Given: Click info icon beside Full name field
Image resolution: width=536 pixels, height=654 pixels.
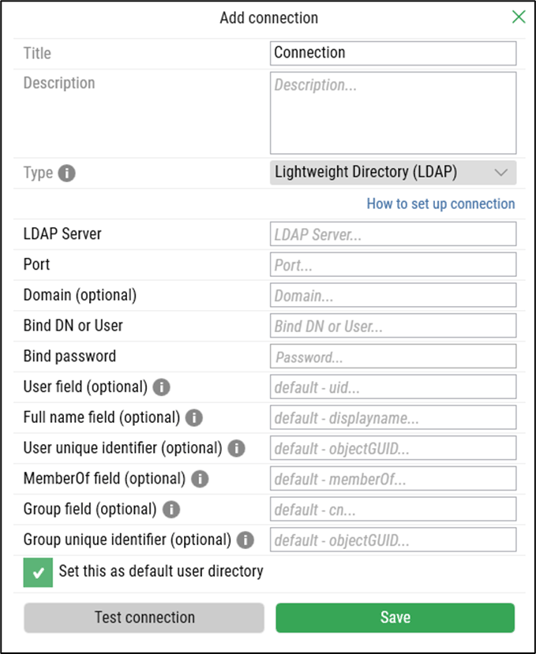Looking at the screenshot, I should (194, 418).
